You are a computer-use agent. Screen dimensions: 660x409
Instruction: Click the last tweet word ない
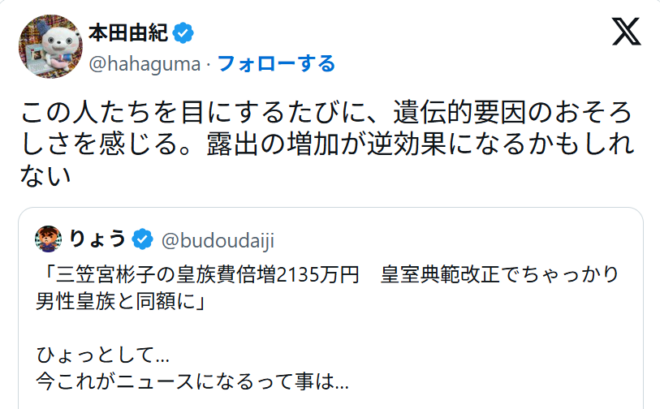point(45,175)
